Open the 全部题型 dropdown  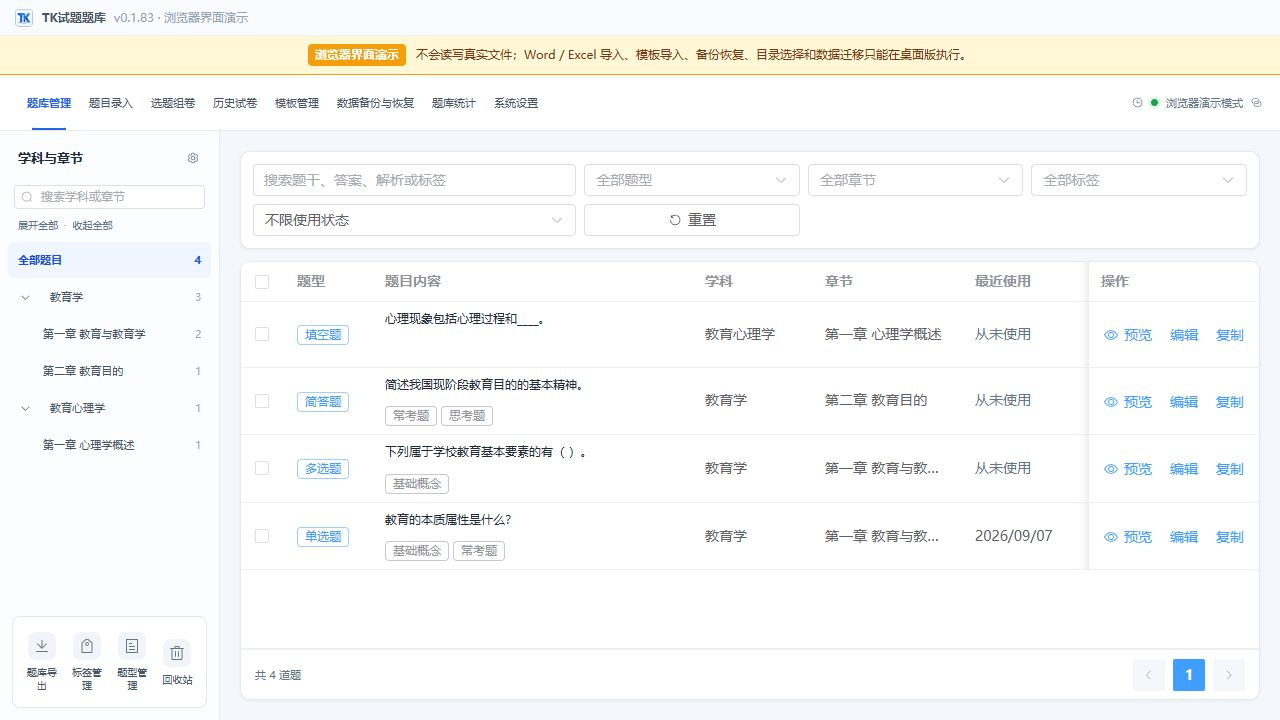[x=692, y=180]
